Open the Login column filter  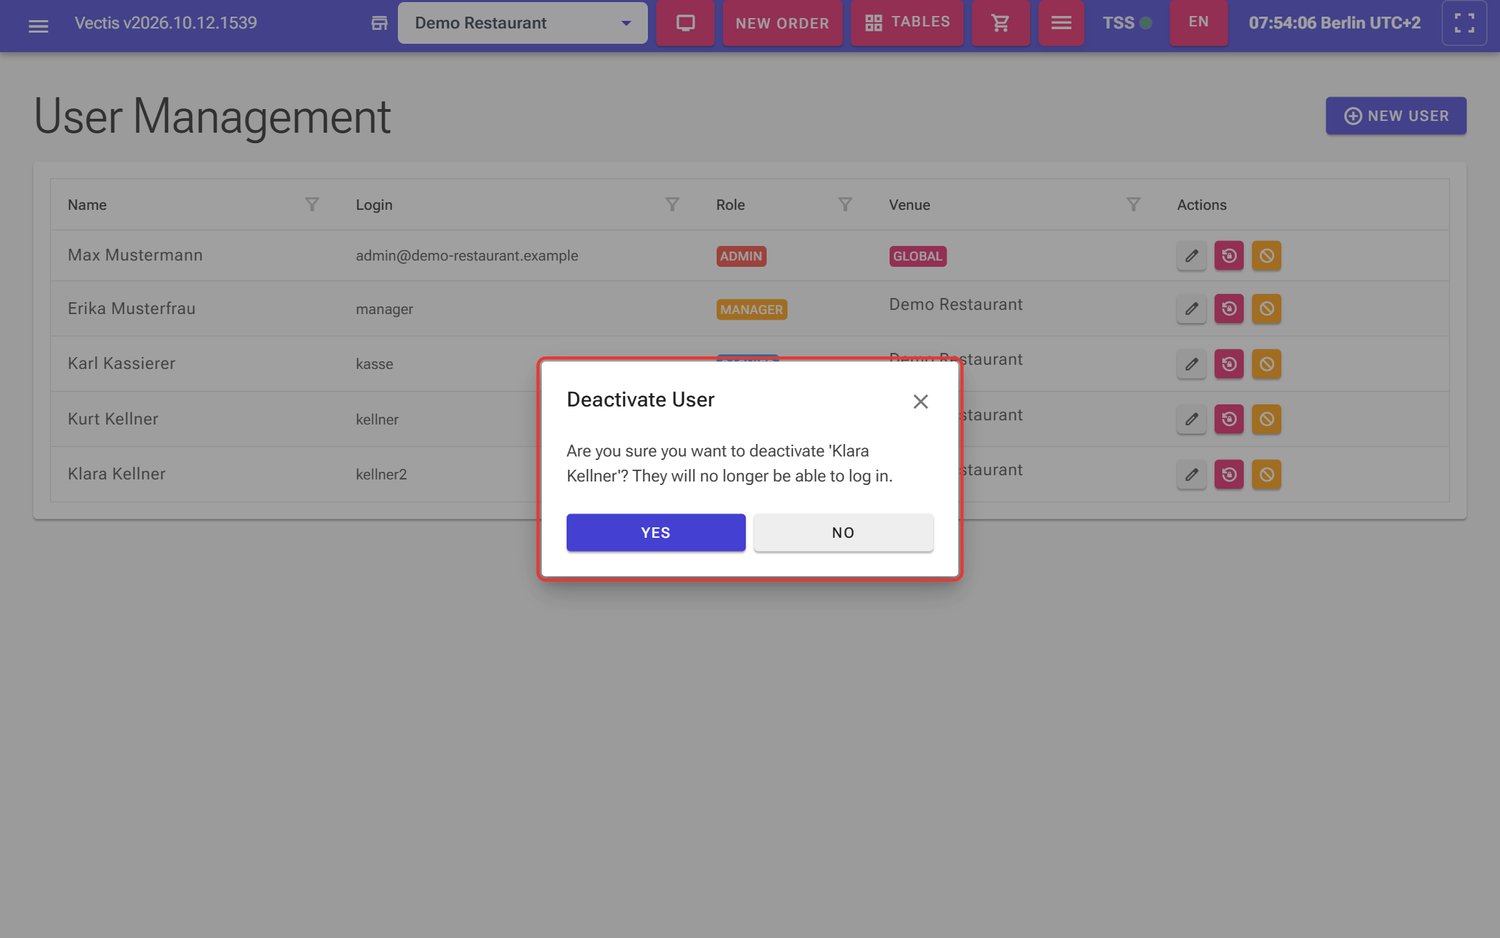[x=672, y=204]
